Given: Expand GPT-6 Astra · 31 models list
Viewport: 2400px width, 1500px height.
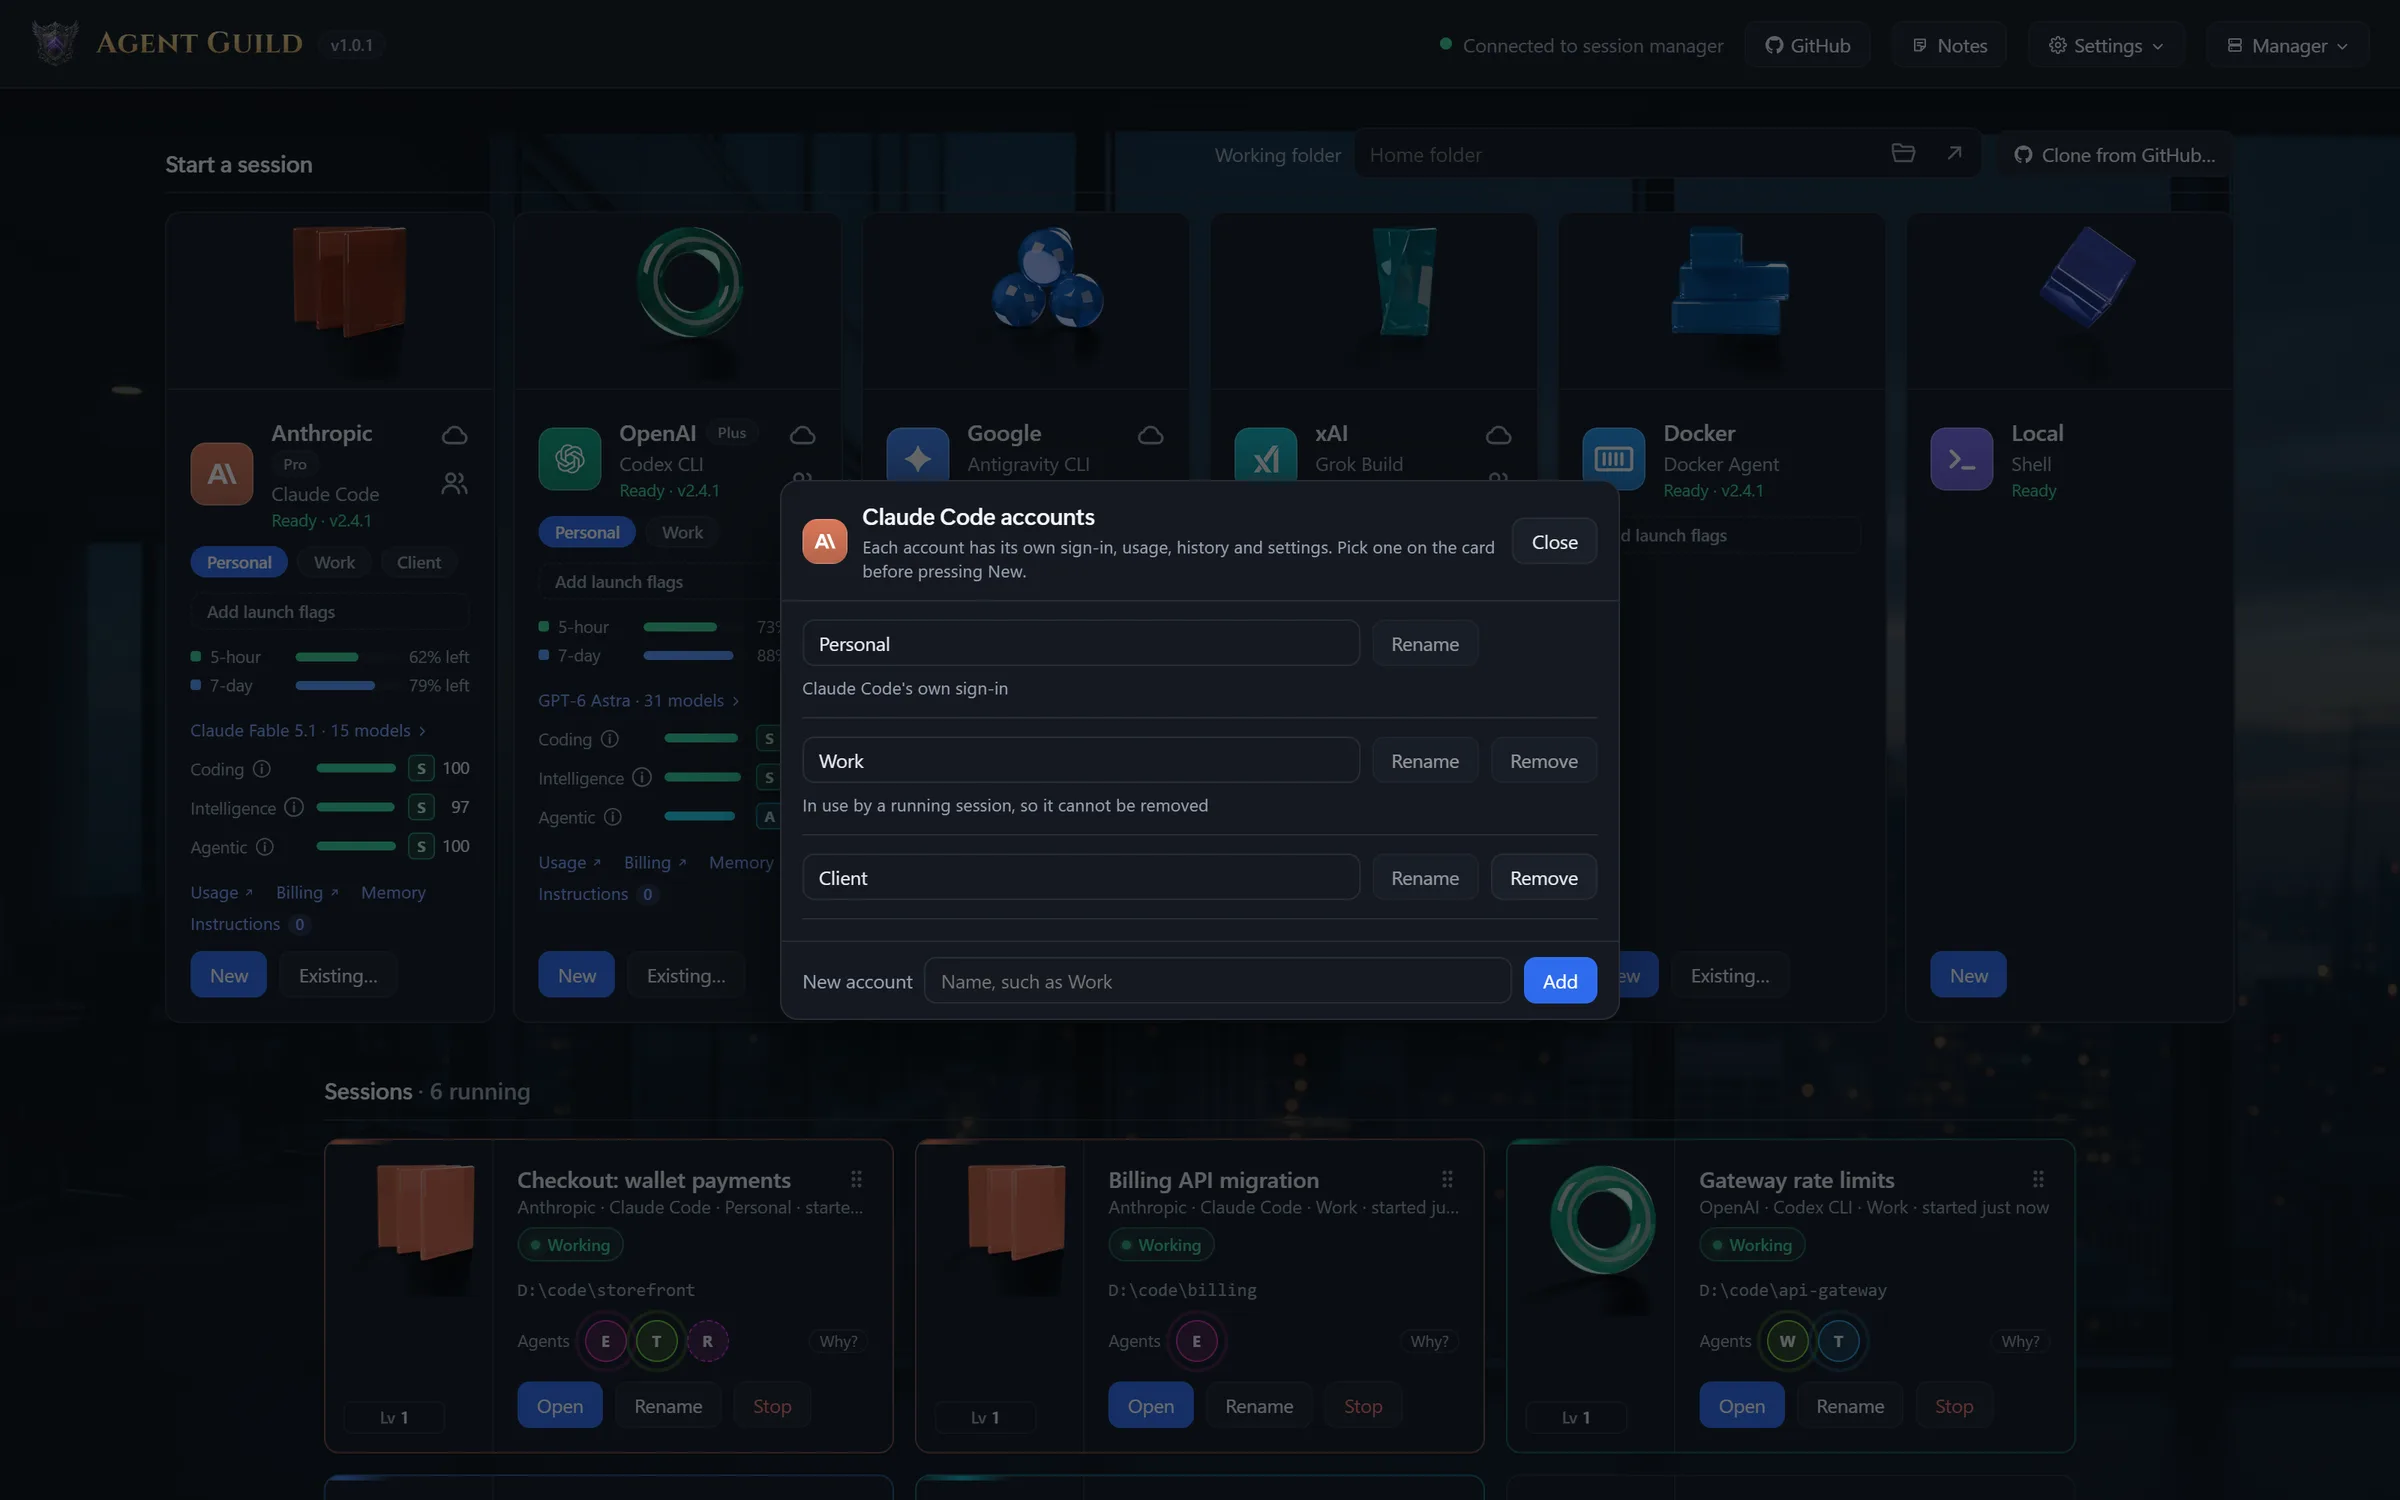Looking at the screenshot, I should (x=638, y=700).
